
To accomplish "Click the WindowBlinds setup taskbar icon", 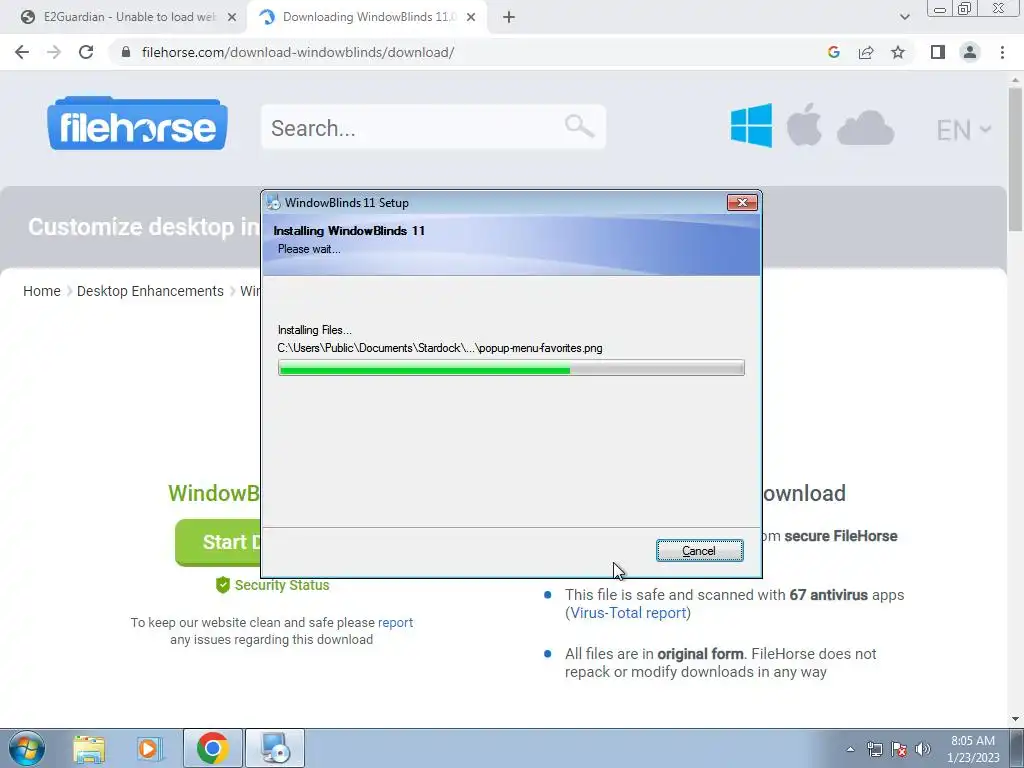I will point(275,748).
